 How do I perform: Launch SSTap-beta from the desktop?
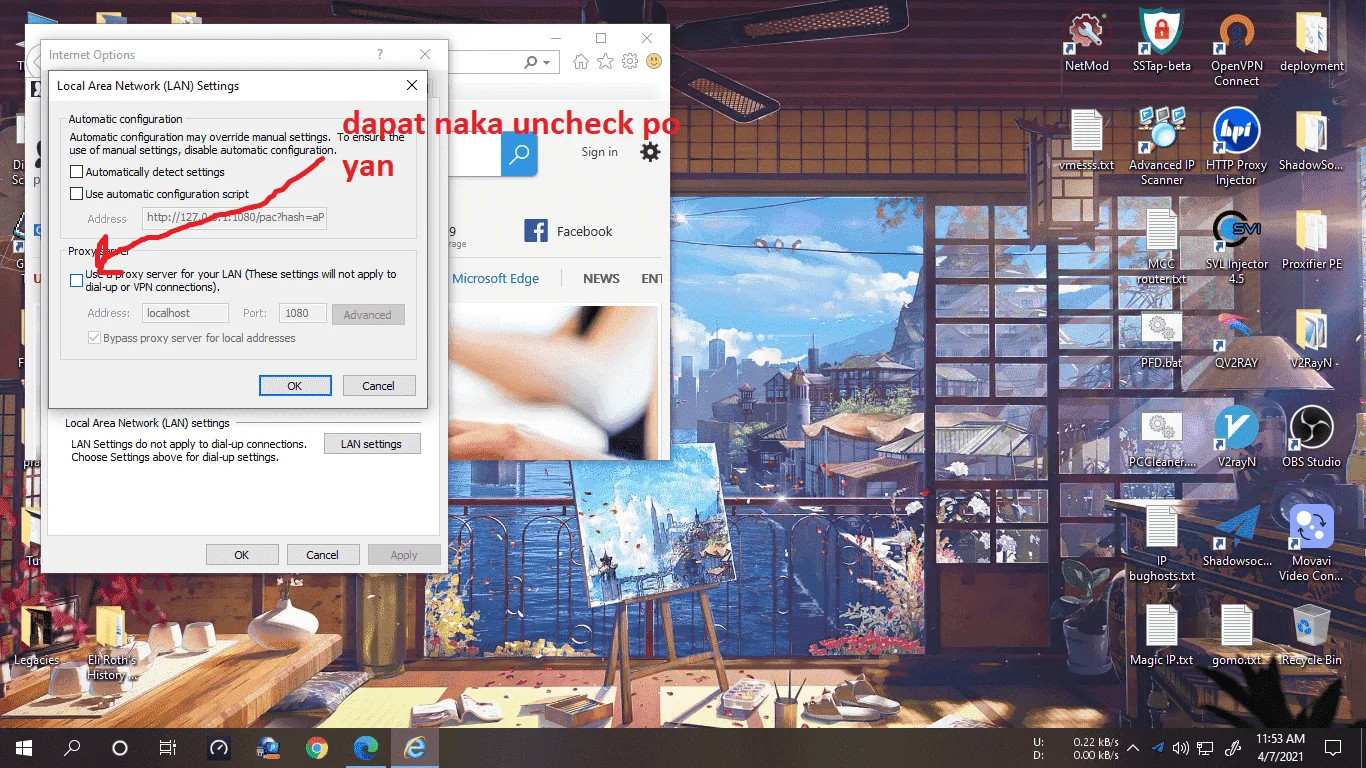[x=1161, y=41]
